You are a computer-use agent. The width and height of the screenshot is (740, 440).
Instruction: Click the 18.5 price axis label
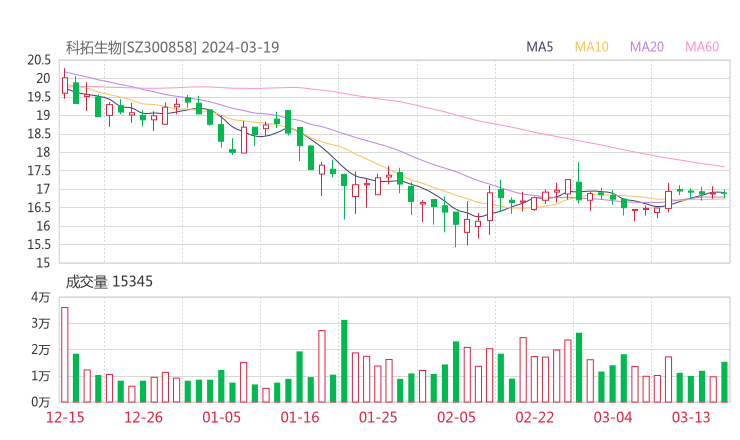pos(39,134)
